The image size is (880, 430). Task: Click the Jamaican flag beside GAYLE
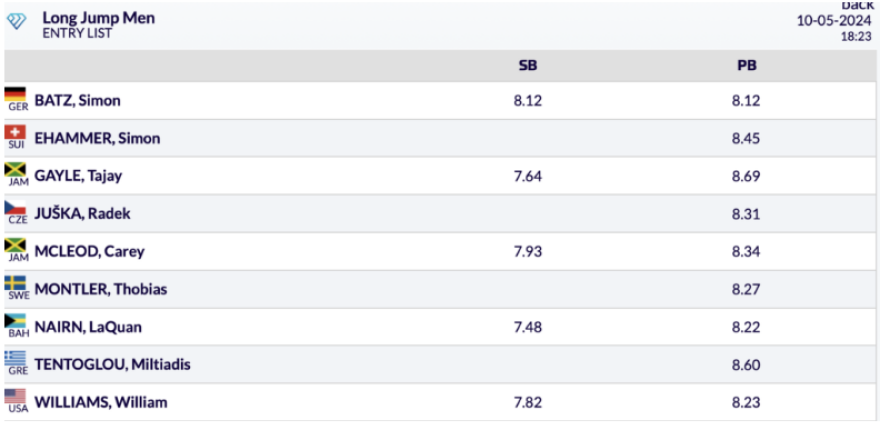pyautogui.click(x=16, y=172)
